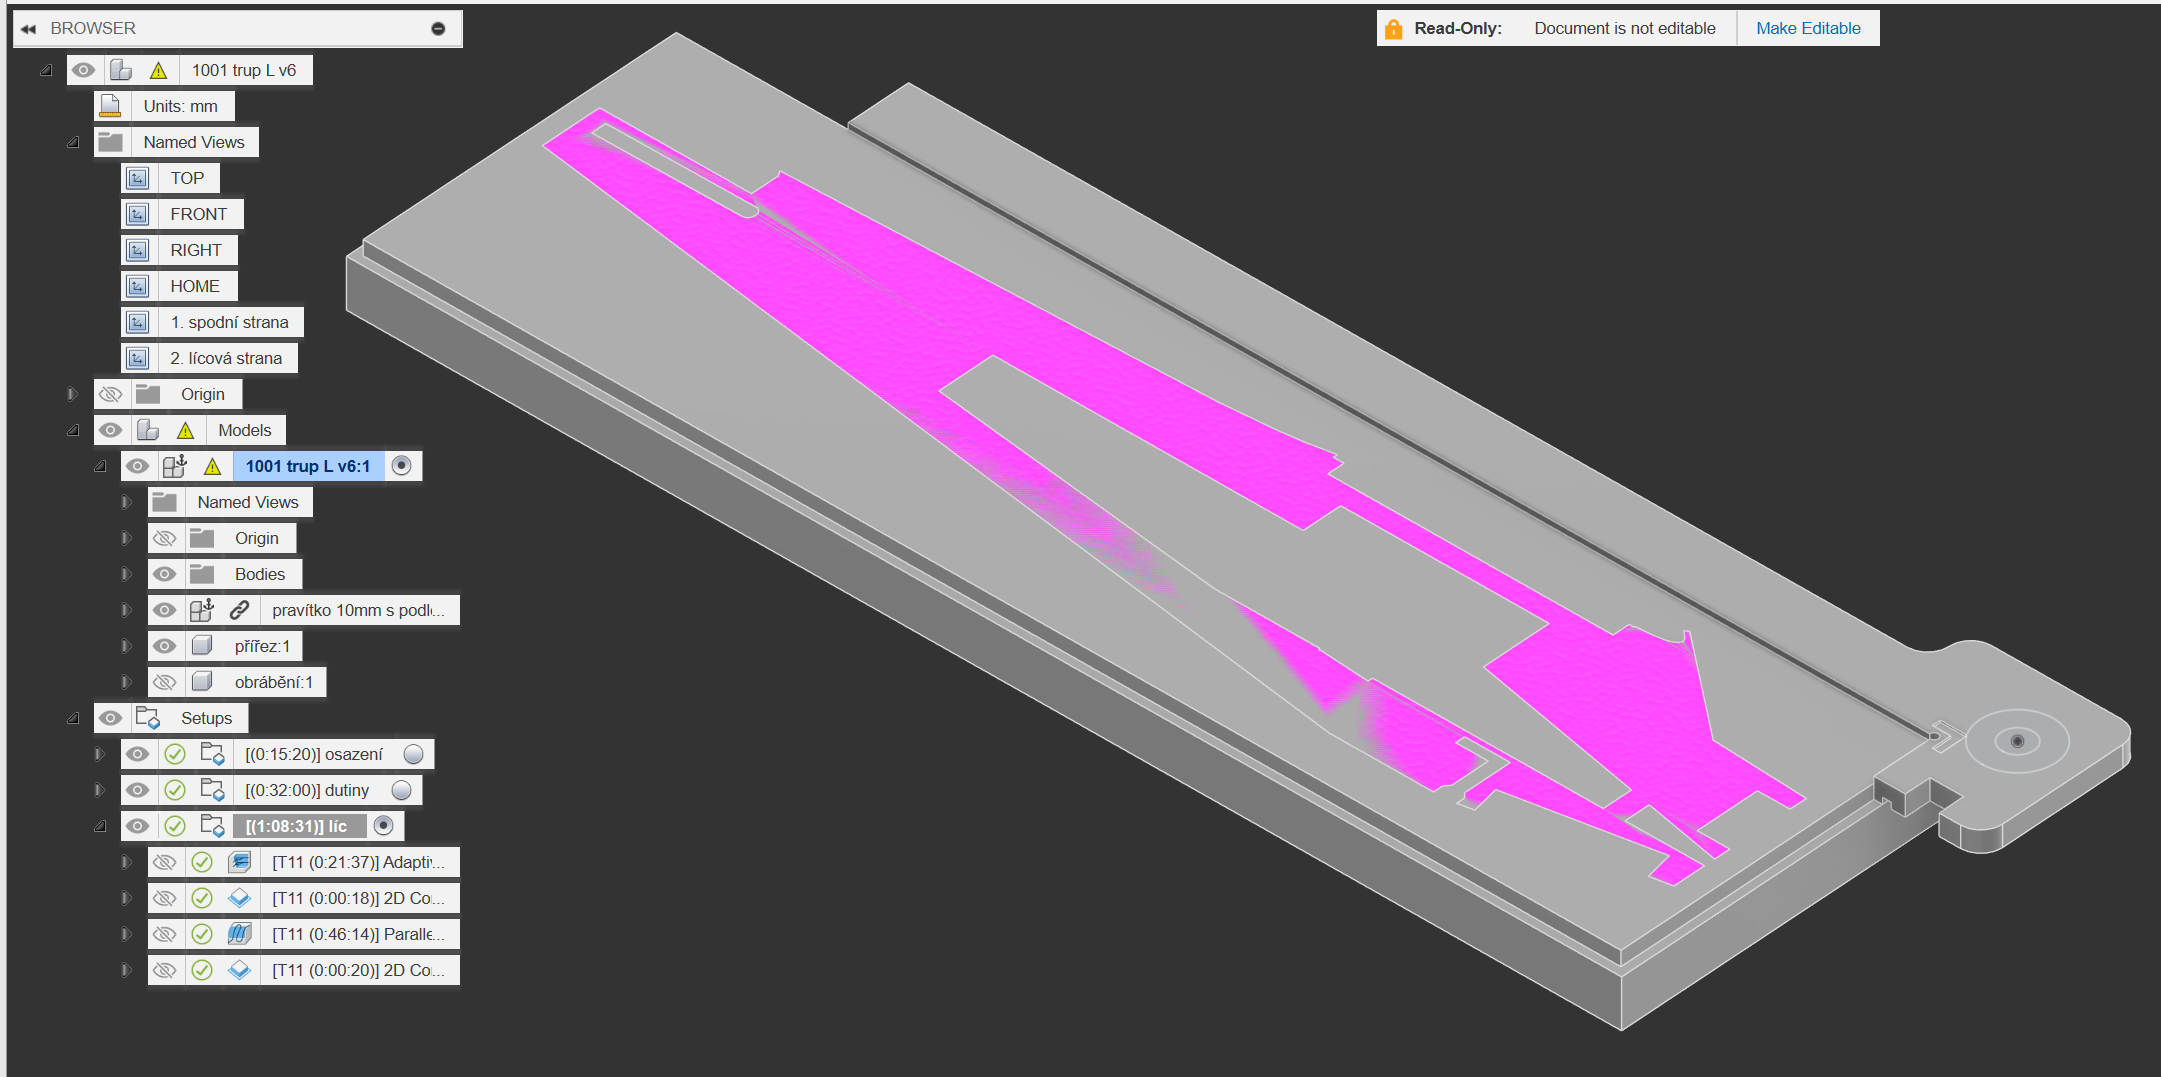Click the Units: mm document icon
The width and height of the screenshot is (2161, 1077).
click(x=111, y=106)
